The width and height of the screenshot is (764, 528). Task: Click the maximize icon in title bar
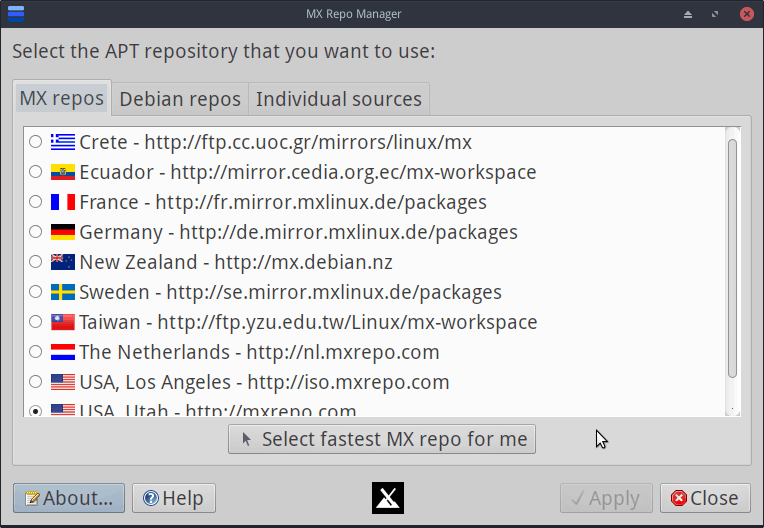(x=715, y=14)
